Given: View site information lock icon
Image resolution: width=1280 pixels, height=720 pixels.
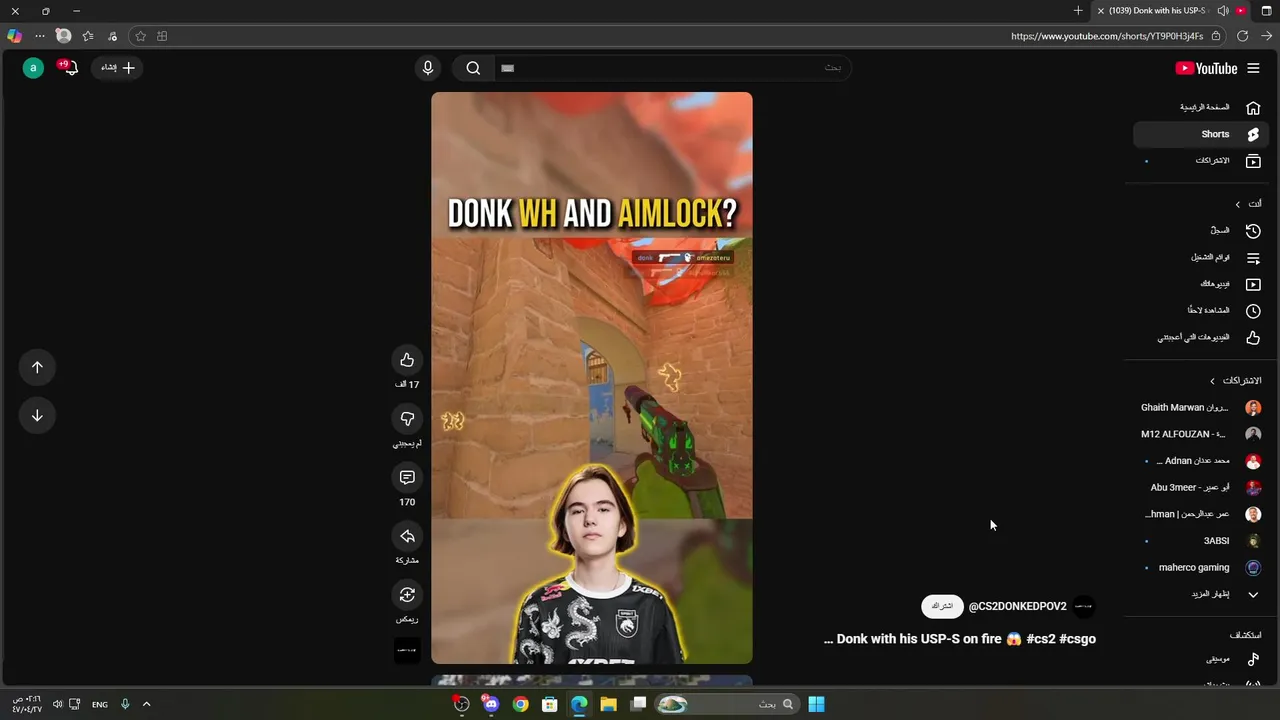Looking at the screenshot, I should coord(1216,36).
